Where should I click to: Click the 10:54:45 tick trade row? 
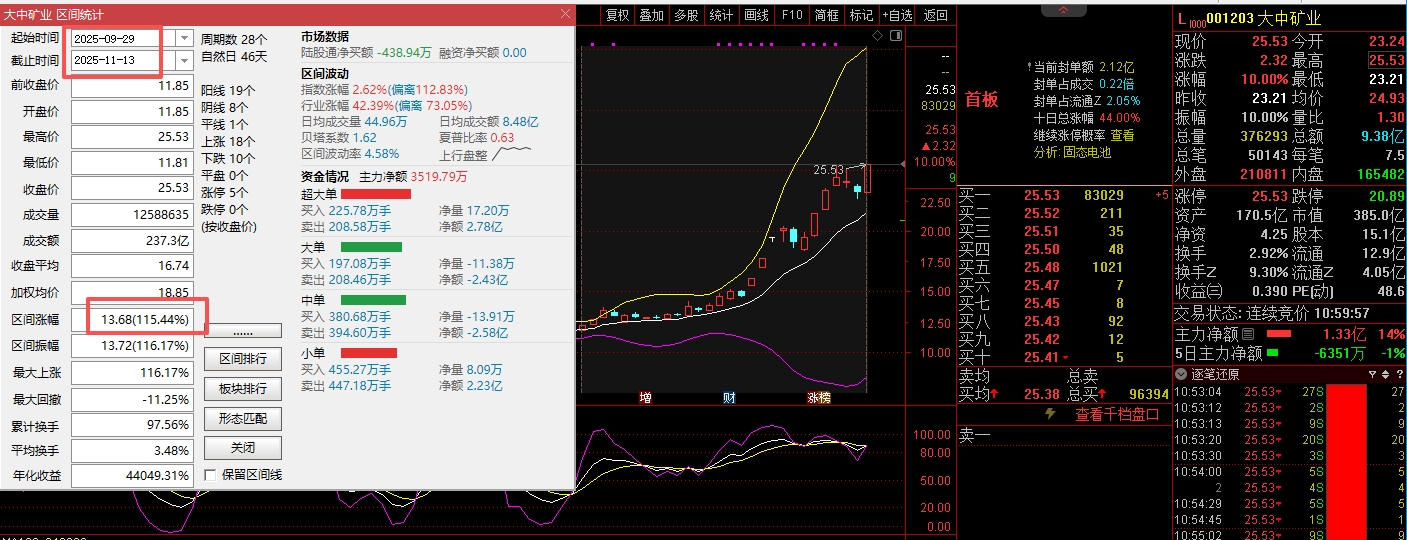tap(1289, 519)
